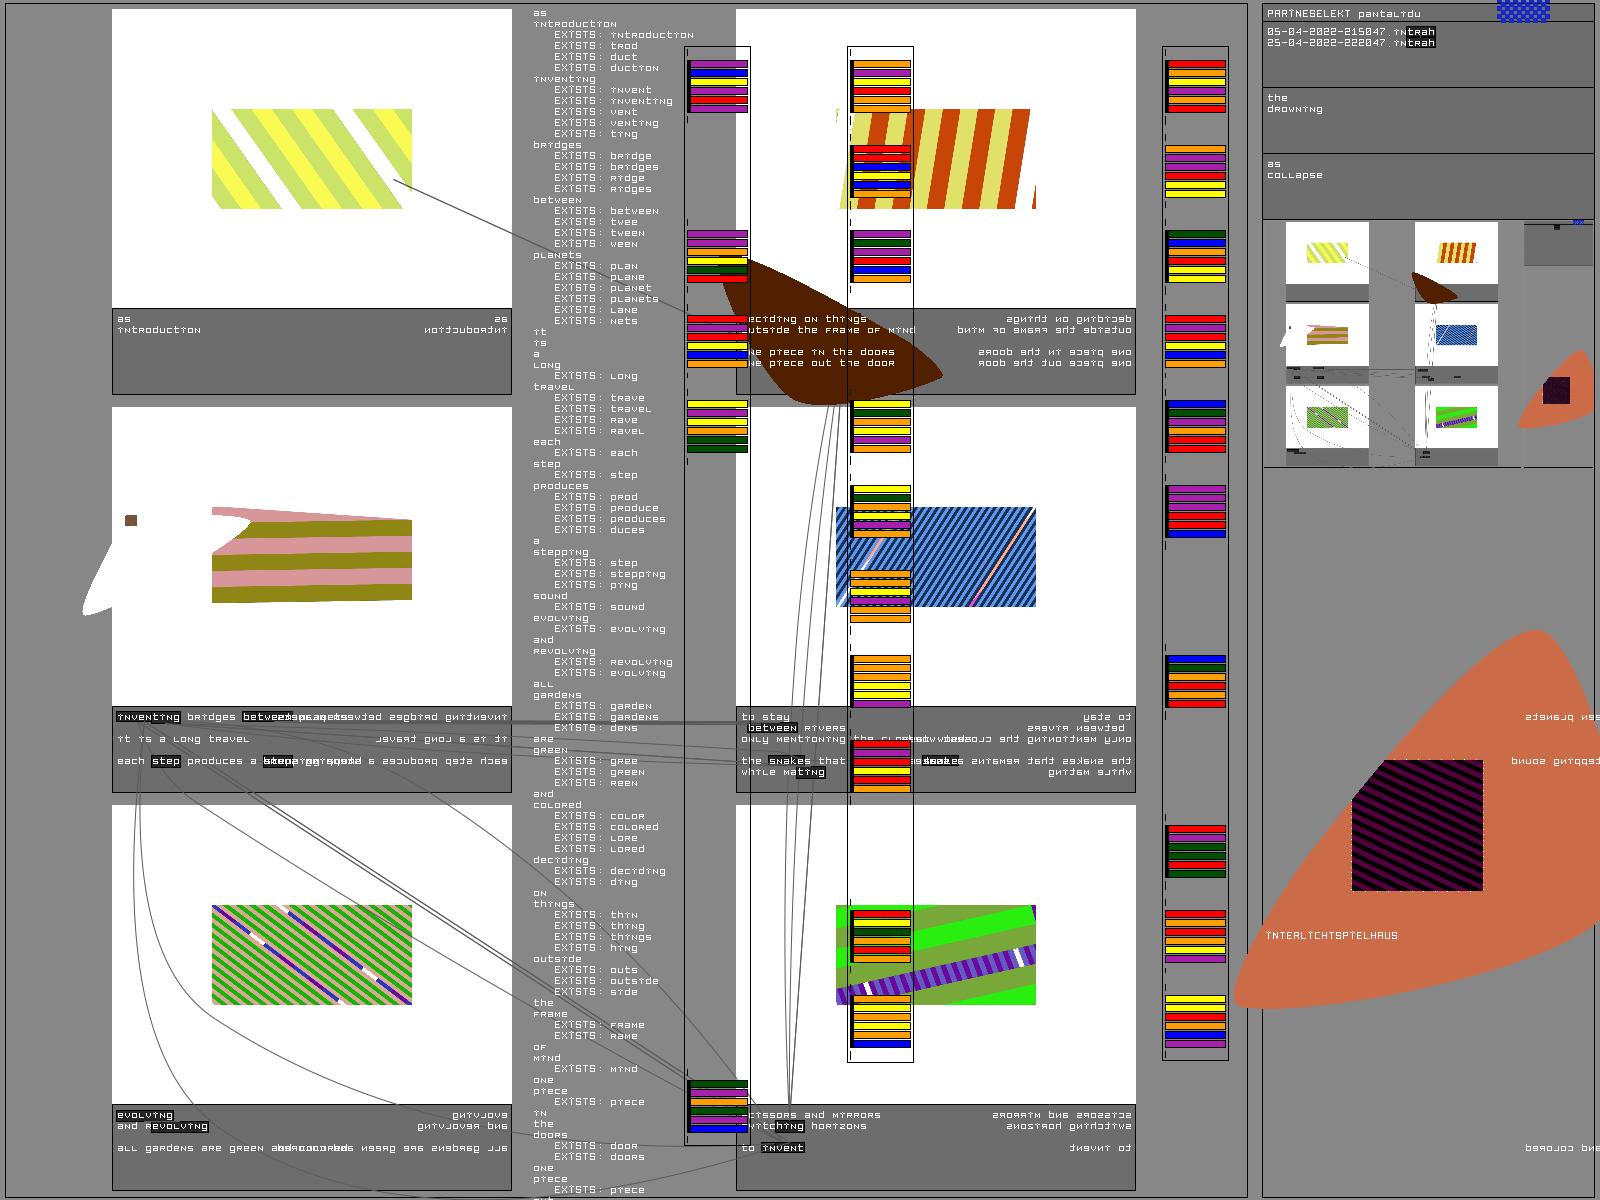Image resolution: width=1600 pixels, height=1200 pixels.
Task: Select the "the drowning" text panel
Action: [x=1427, y=120]
